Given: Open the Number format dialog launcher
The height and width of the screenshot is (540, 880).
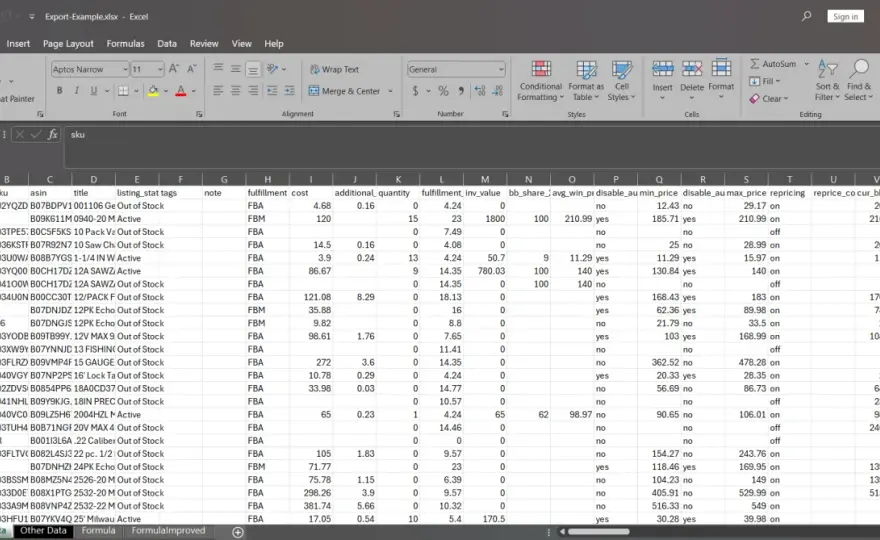Looking at the screenshot, I should click(505, 114).
